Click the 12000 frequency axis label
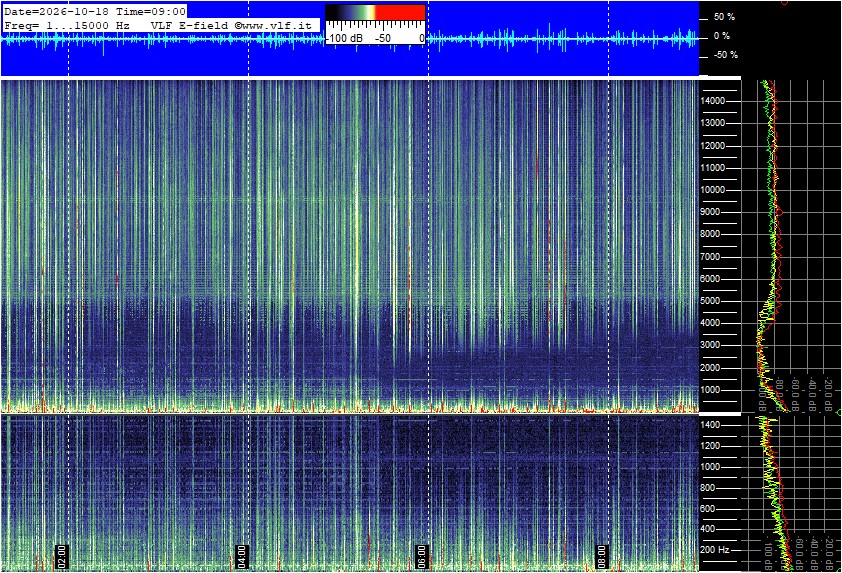This screenshot has height=573, width=842. click(713, 146)
